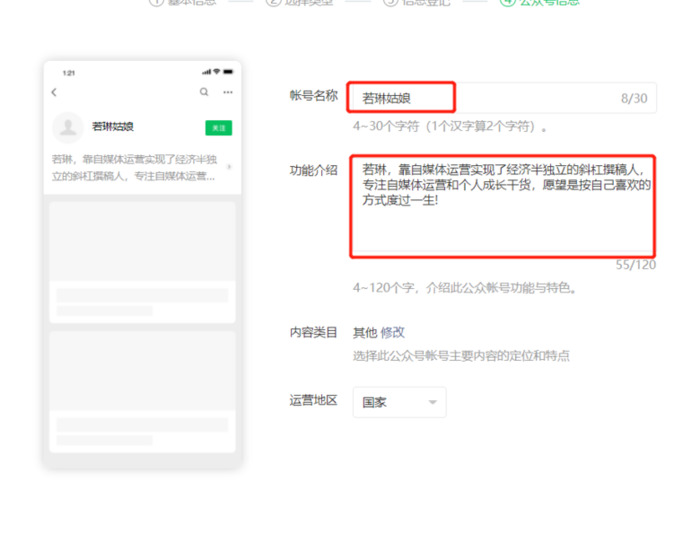
Task: Click the profile avatar in phone preview
Action: [x=68, y=127]
